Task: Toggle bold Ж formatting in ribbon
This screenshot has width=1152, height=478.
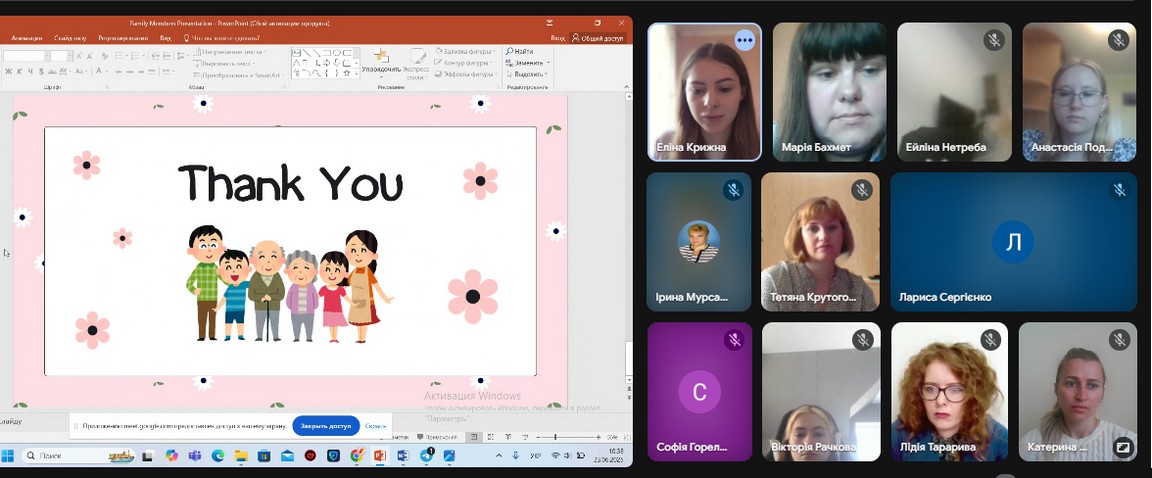Action: tap(9, 71)
